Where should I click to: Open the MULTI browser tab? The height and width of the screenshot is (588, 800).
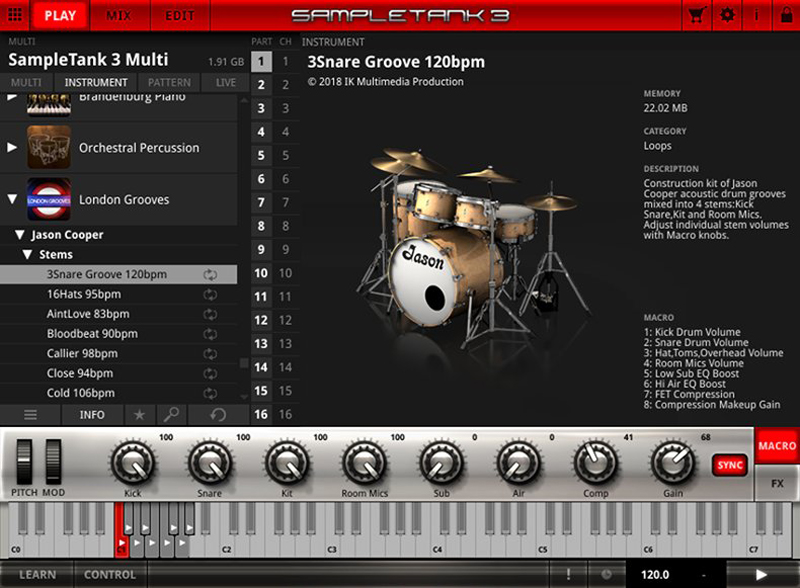tap(26, 82)
